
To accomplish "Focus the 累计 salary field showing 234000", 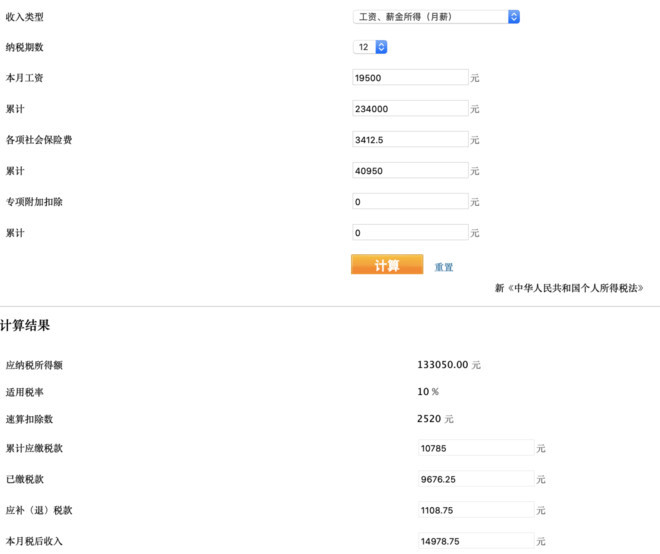I will (410, 108).
